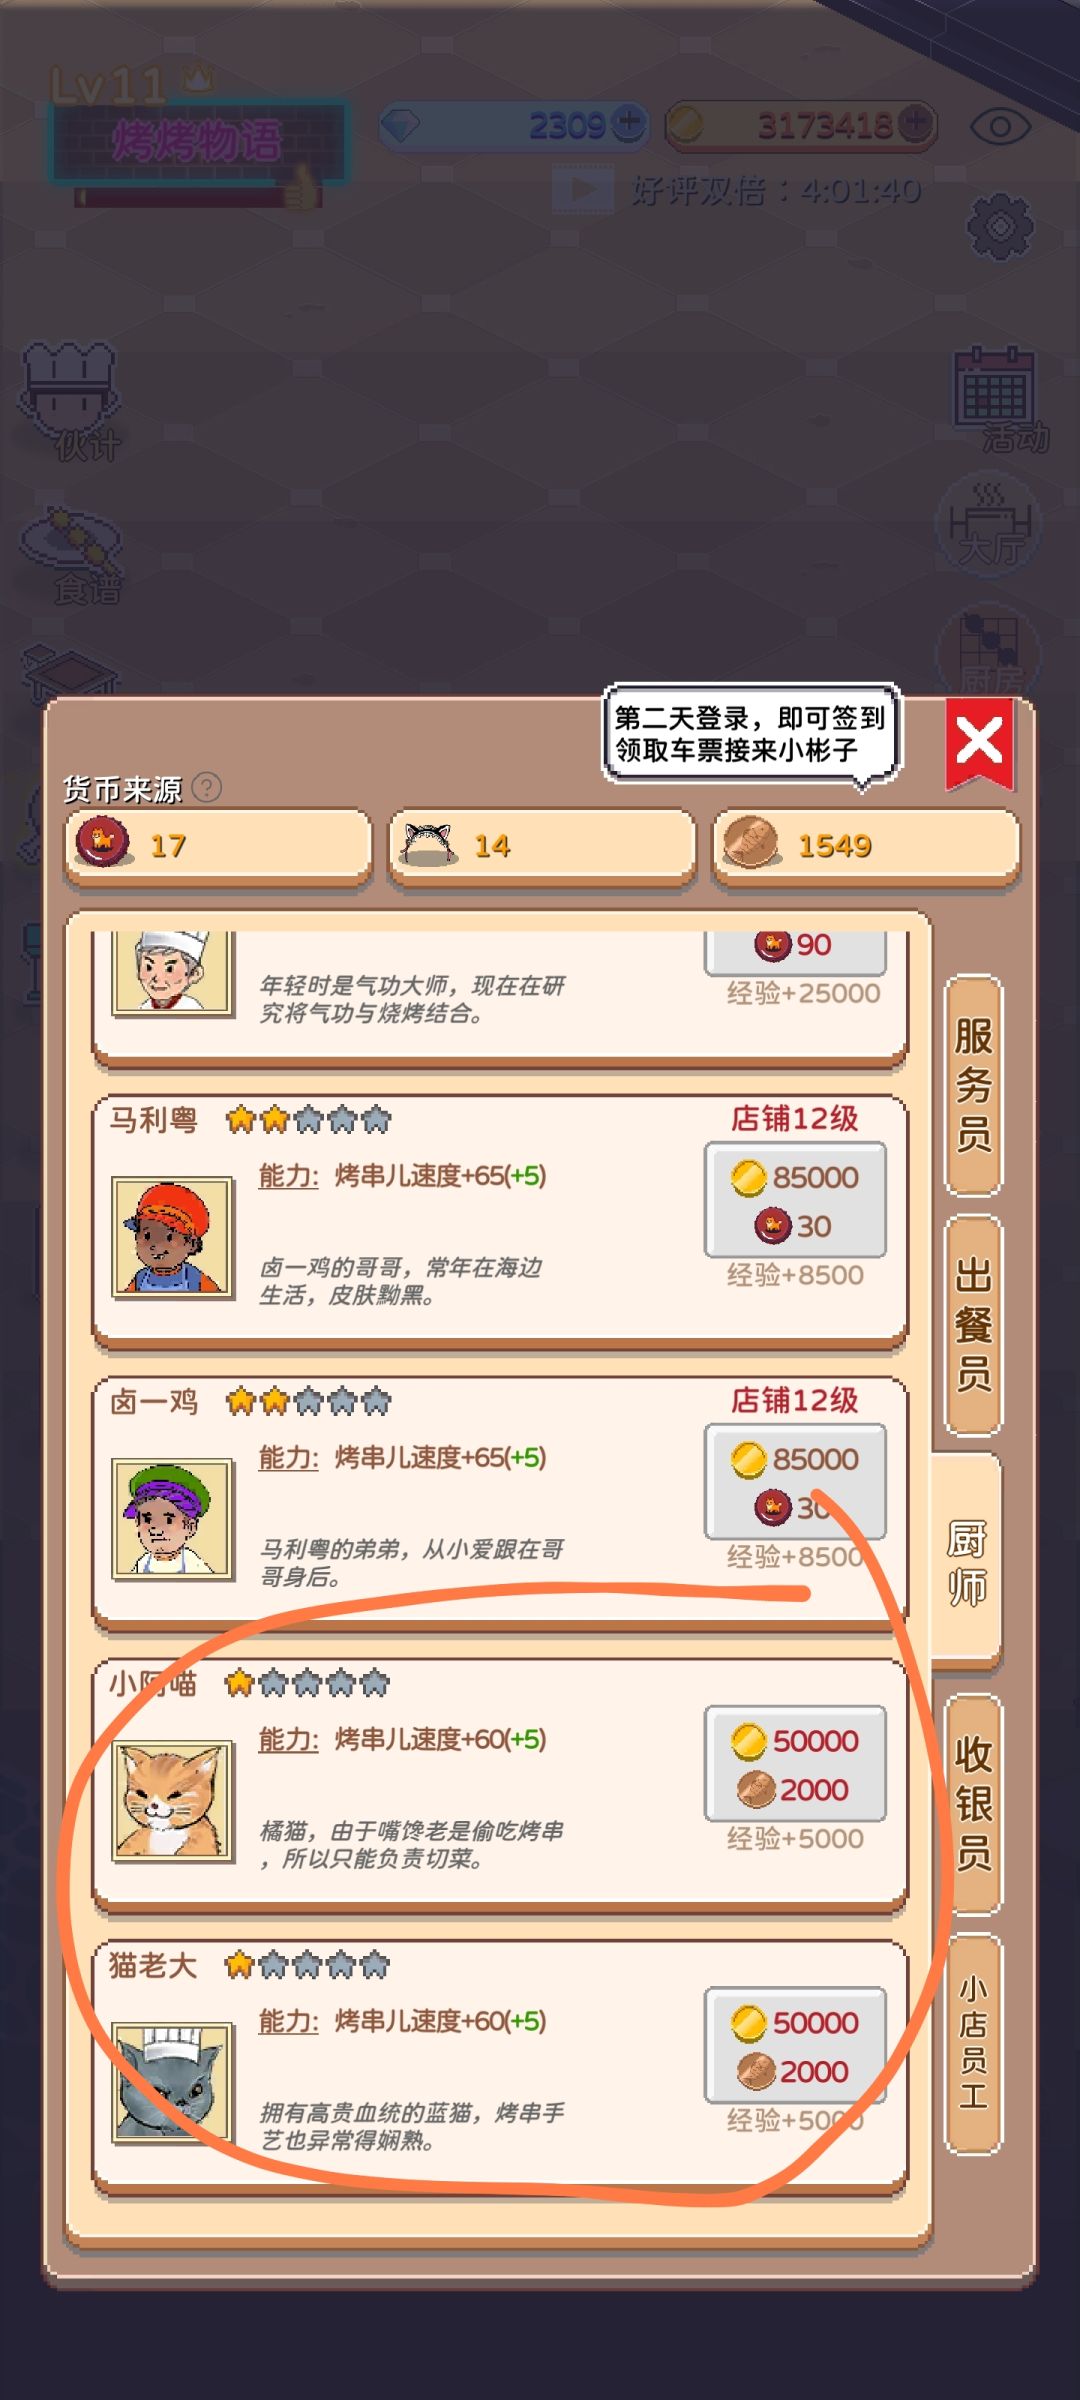This screenshot has width=1080, height=2400.
Task: Close the staff hiring panel
Action: 980,744
